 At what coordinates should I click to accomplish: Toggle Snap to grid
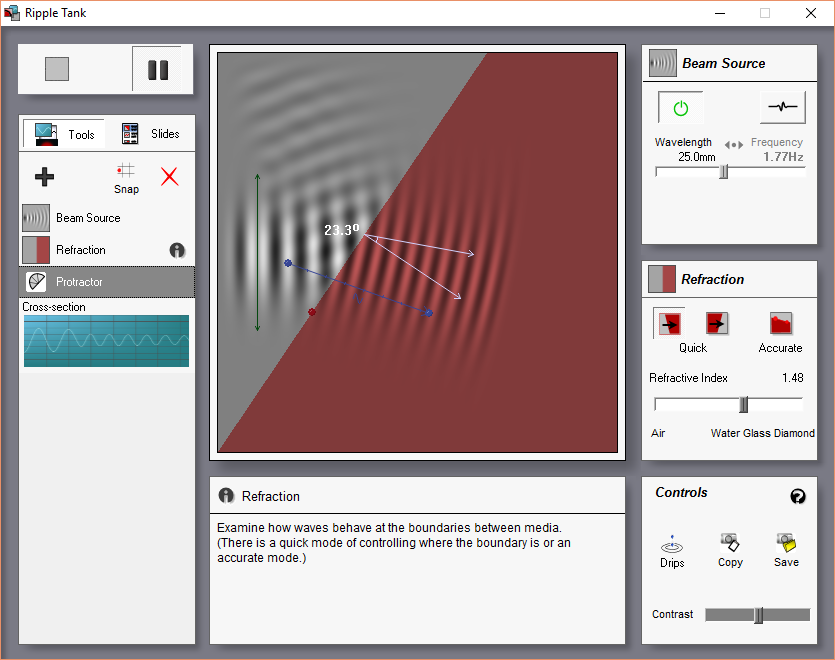pos(126,178)
